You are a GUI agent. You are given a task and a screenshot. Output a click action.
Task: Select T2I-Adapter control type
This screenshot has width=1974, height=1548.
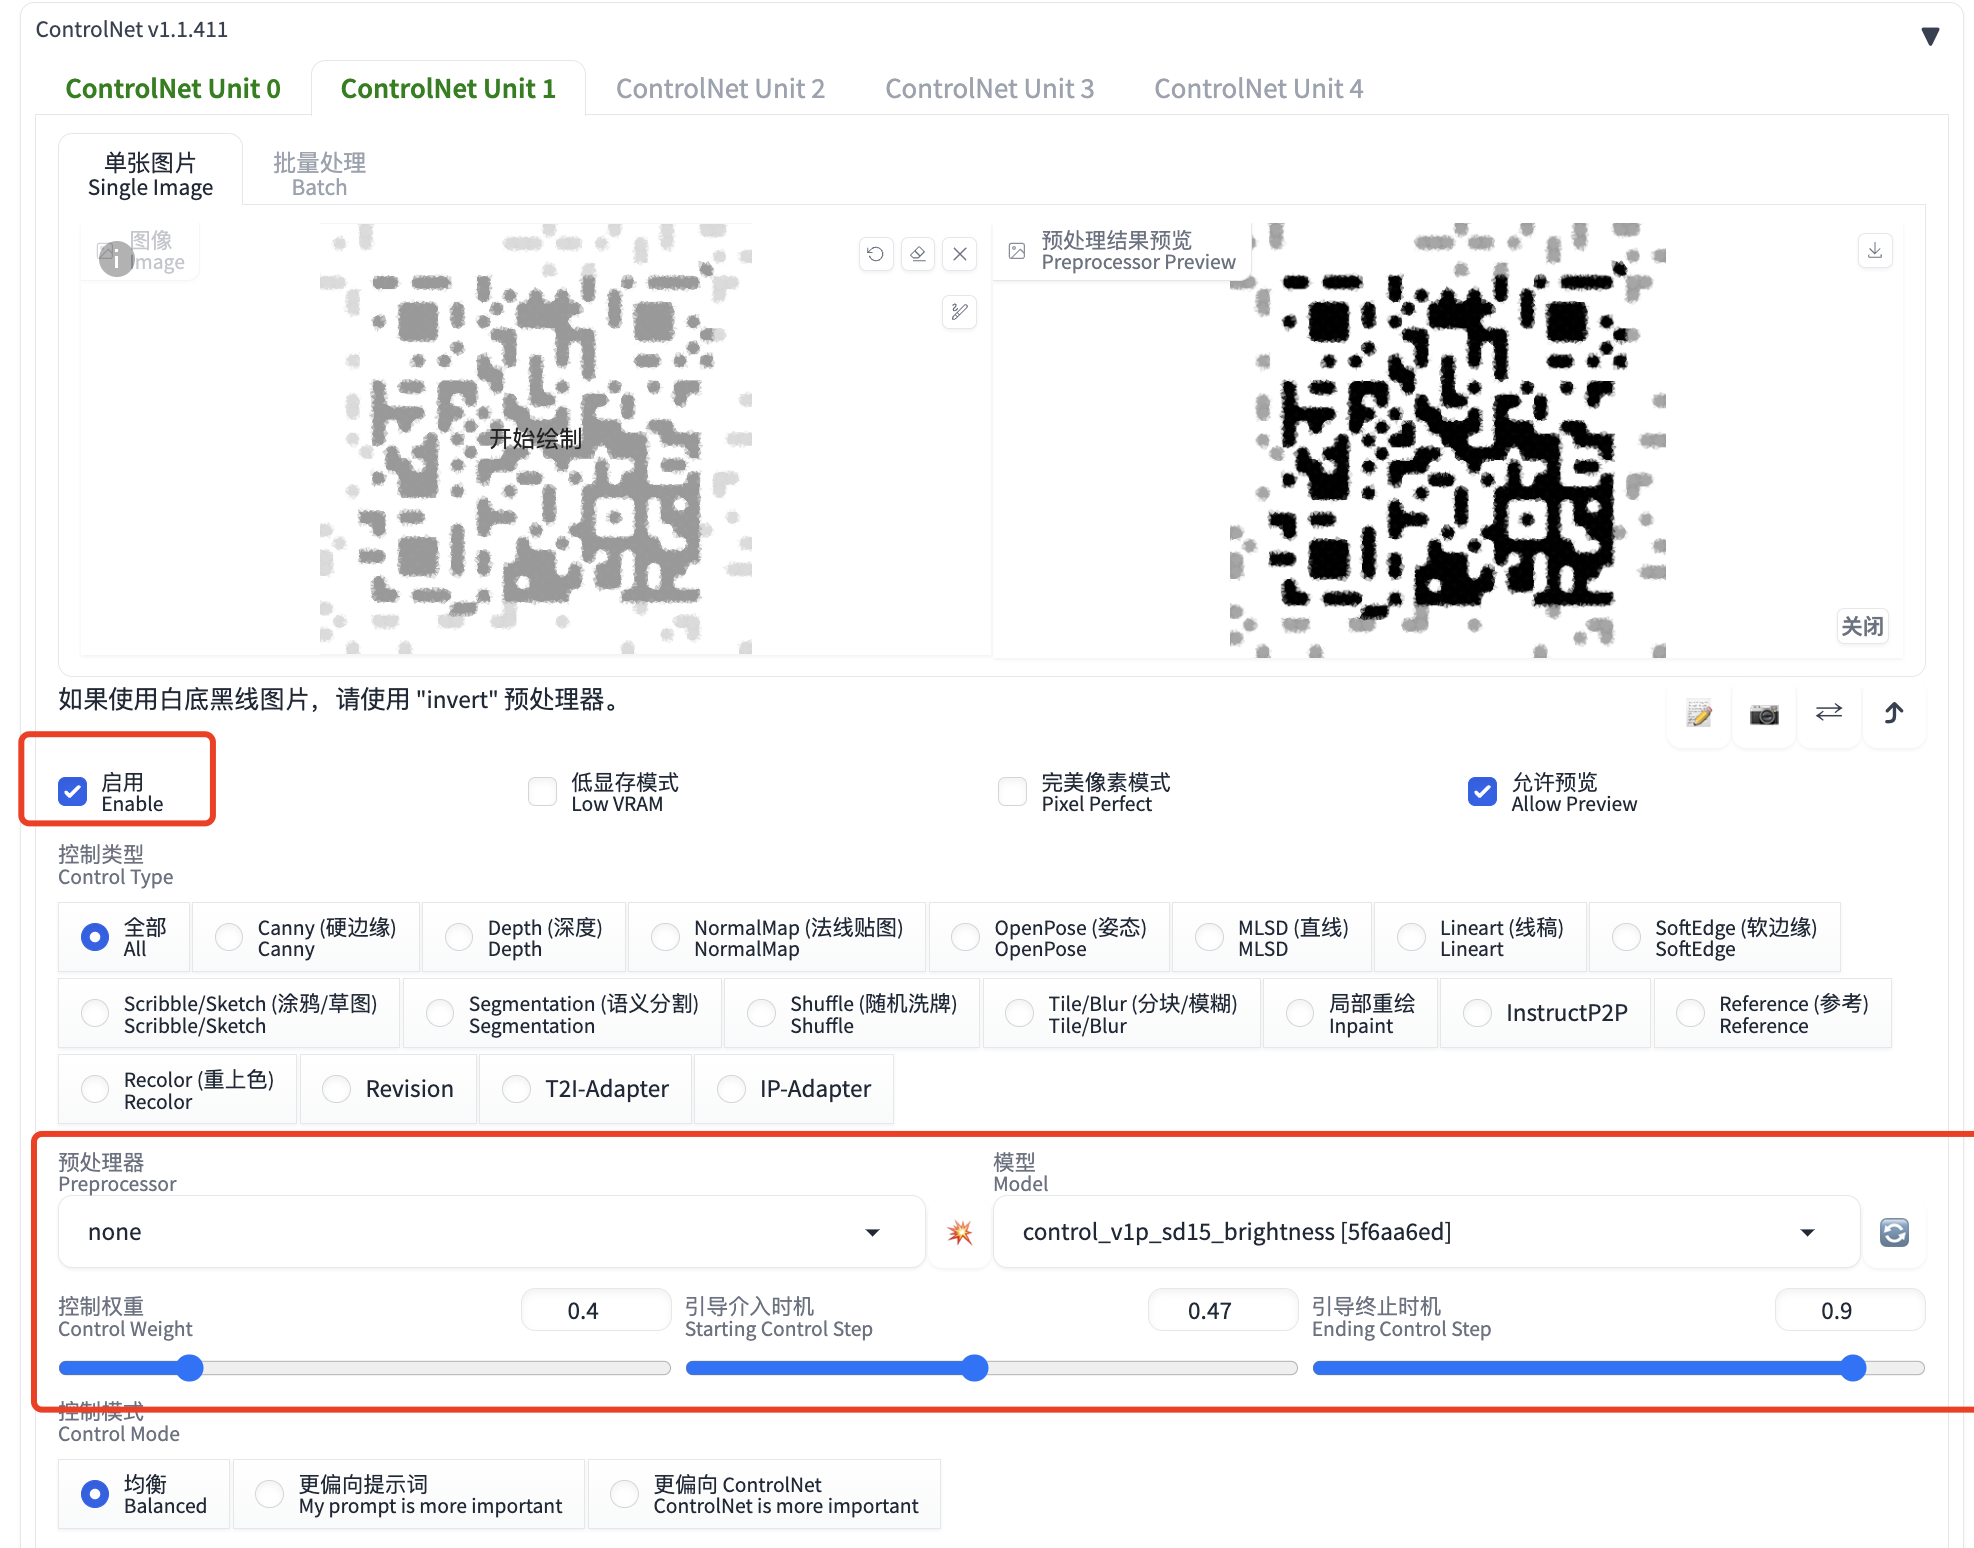(585, 1089)
